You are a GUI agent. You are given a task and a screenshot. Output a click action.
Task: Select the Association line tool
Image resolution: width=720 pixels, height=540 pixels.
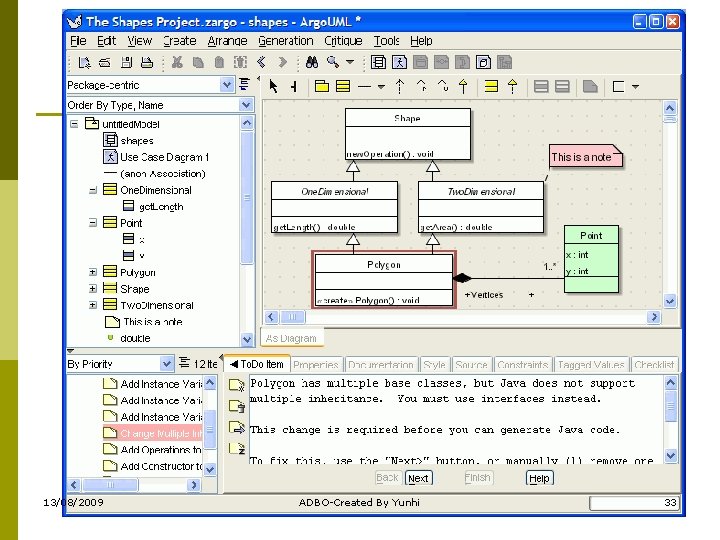pos(364,86)
